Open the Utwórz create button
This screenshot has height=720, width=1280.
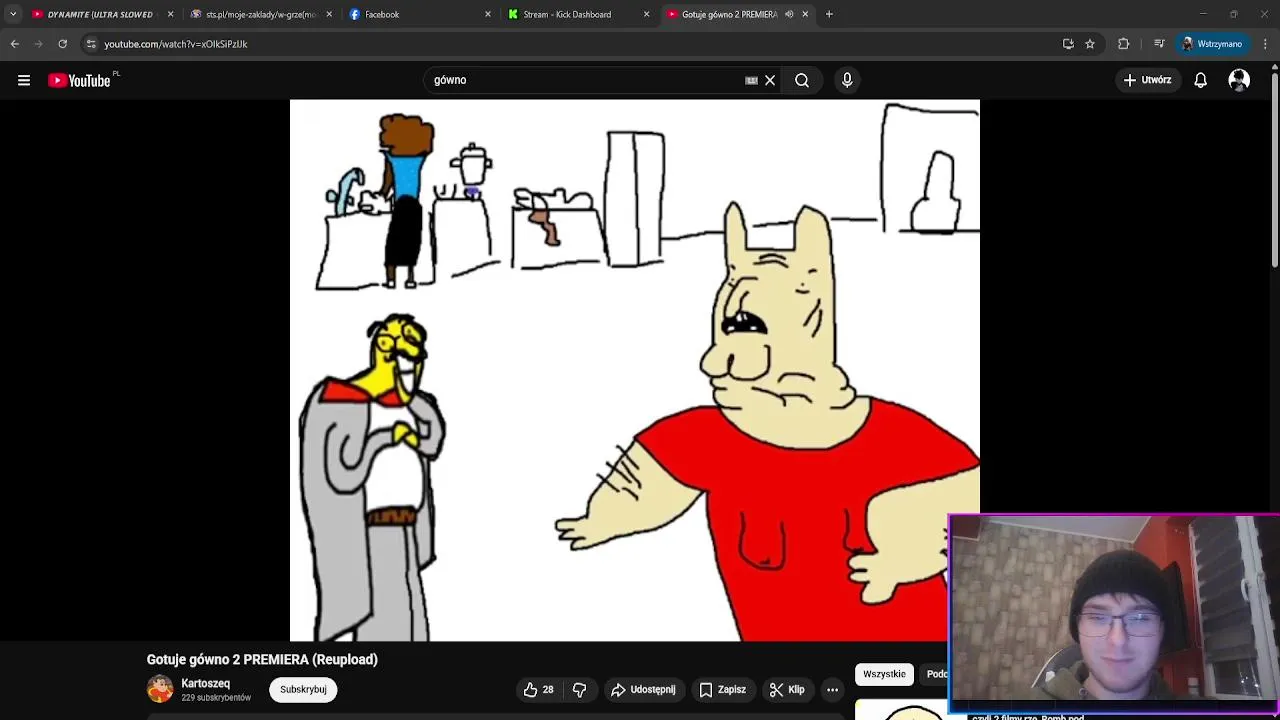click(1147, 80)
